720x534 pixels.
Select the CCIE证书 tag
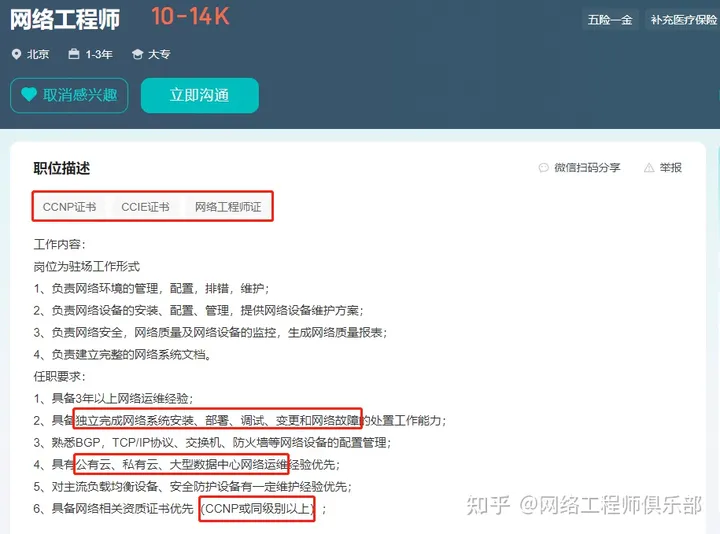[145, 207]
